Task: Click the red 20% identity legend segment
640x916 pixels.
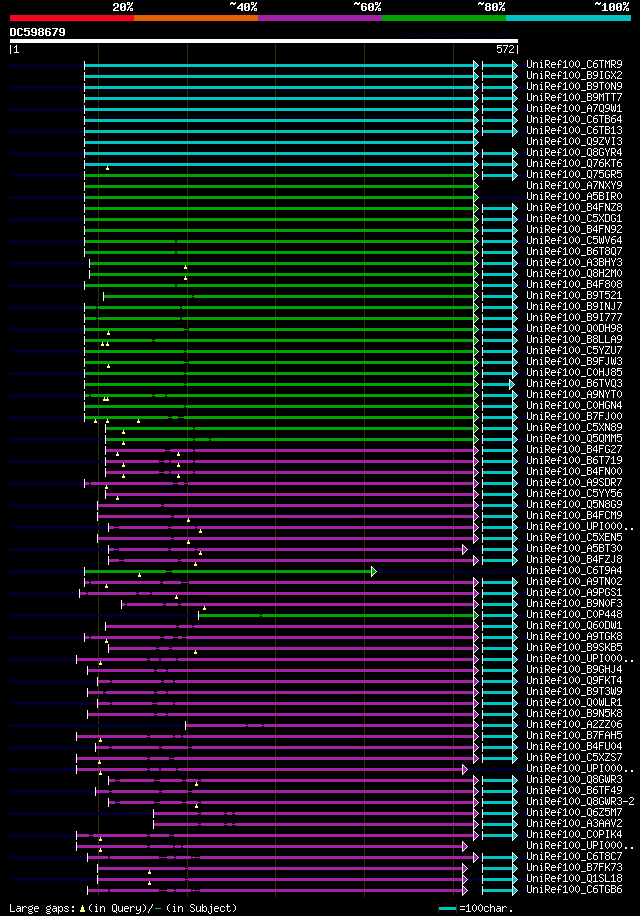Action: 72,18
